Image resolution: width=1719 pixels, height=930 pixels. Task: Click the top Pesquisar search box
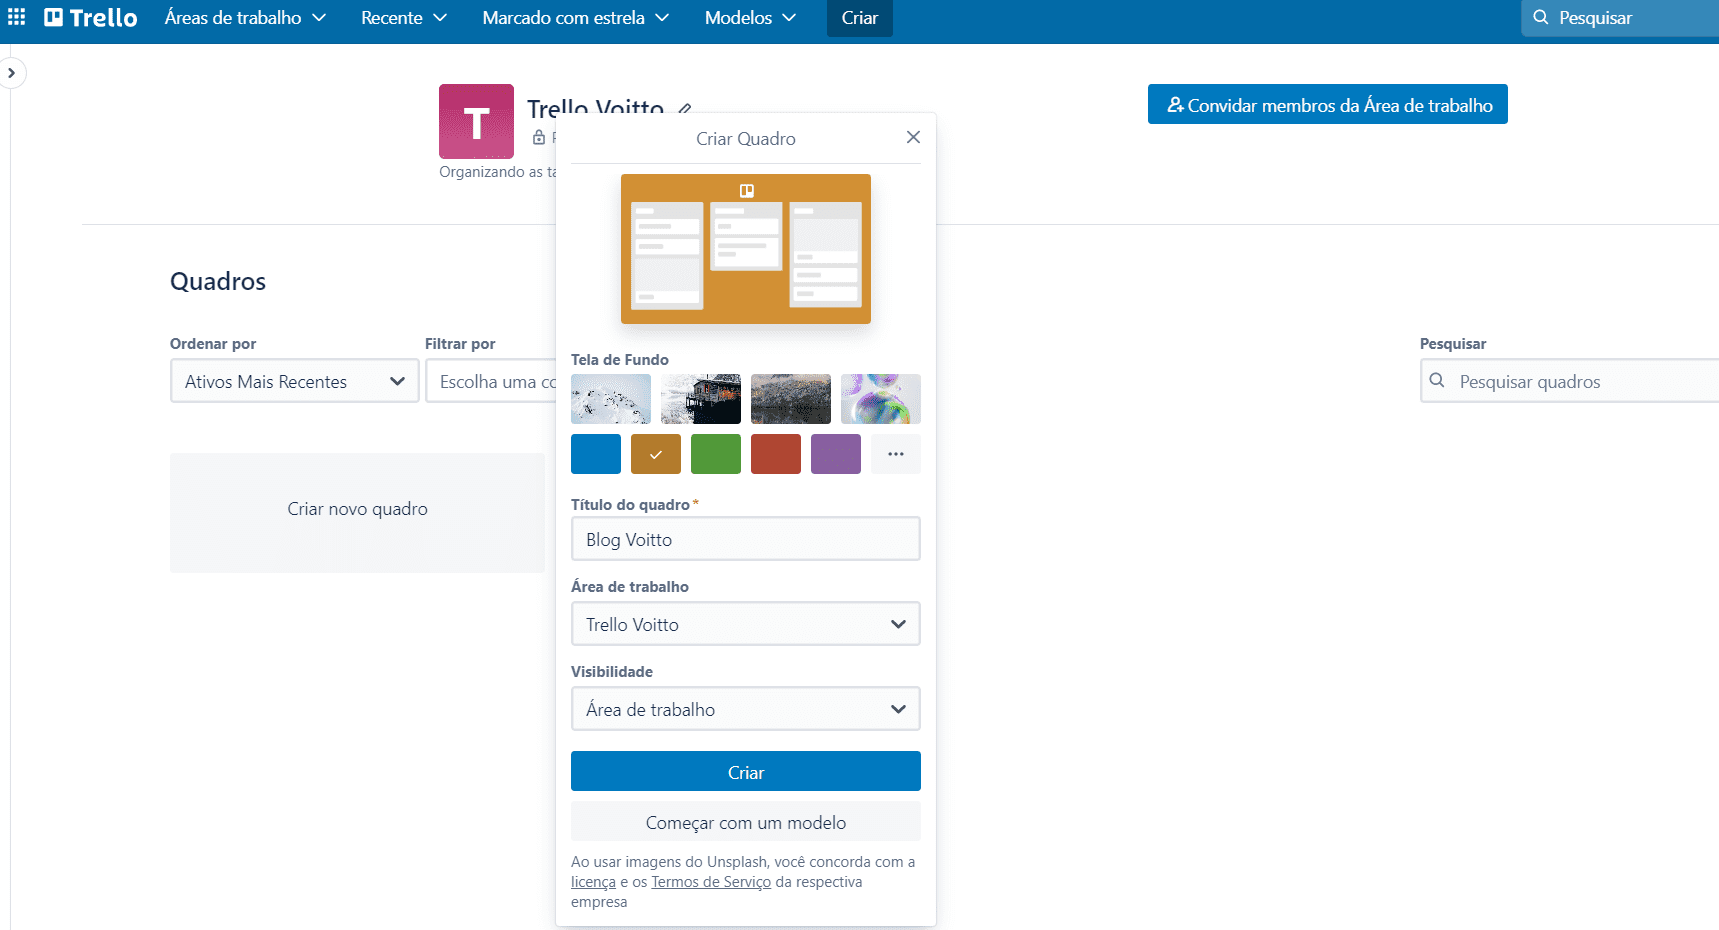(x=1620, y=18)
